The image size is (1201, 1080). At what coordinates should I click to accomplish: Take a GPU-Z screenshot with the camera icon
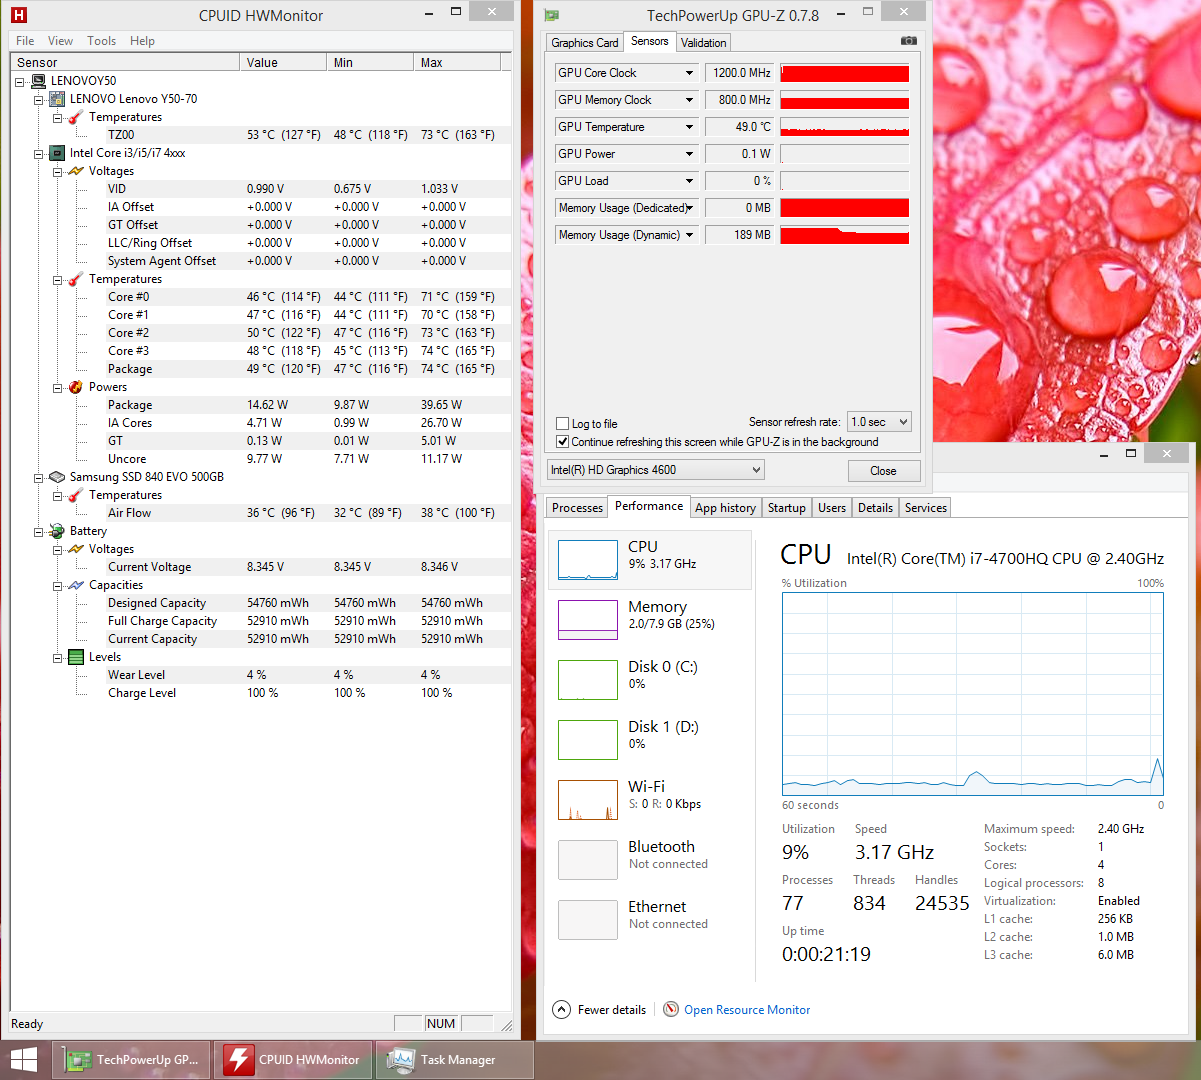[x=908, y=41]
